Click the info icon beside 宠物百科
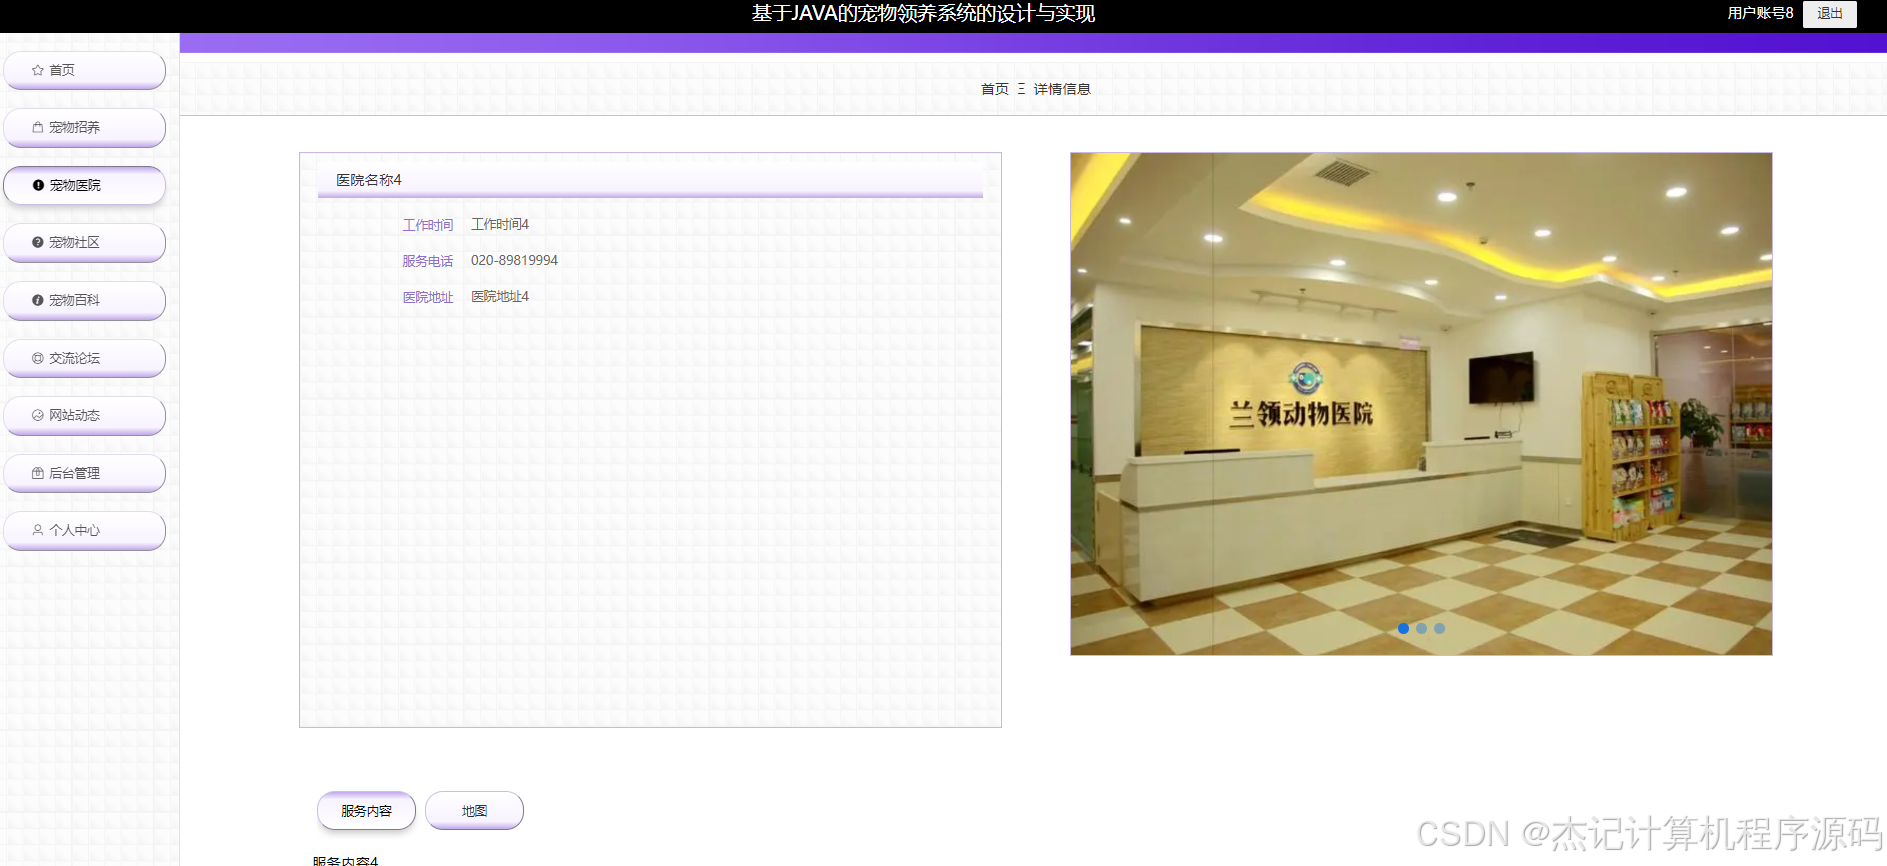 38,300
